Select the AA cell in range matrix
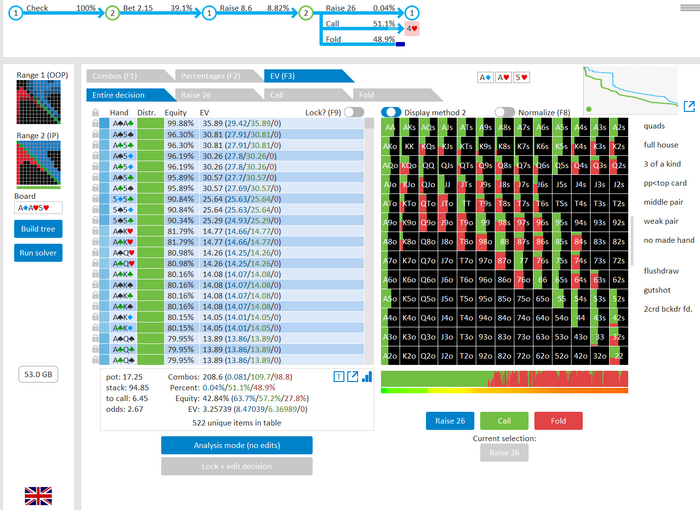 [x=390, y=127]
